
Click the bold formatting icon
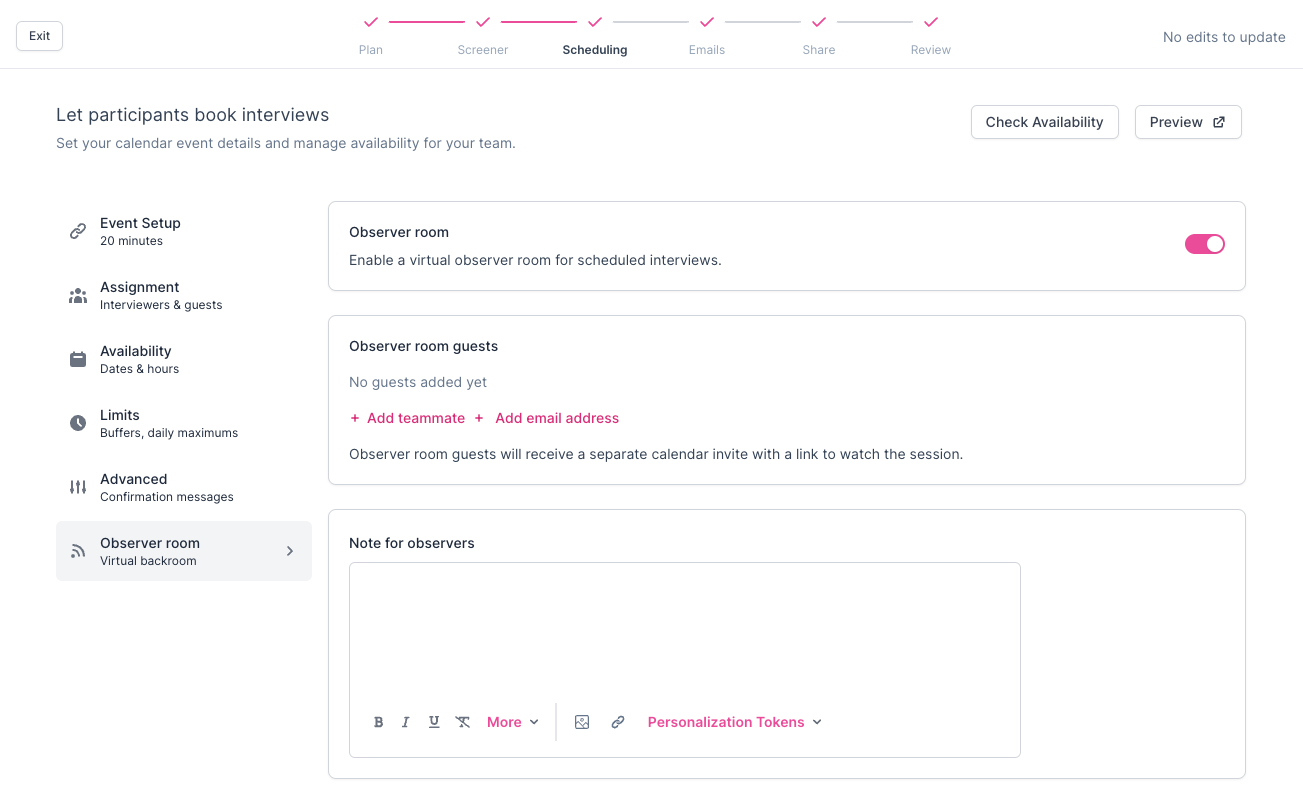[379, 722]
